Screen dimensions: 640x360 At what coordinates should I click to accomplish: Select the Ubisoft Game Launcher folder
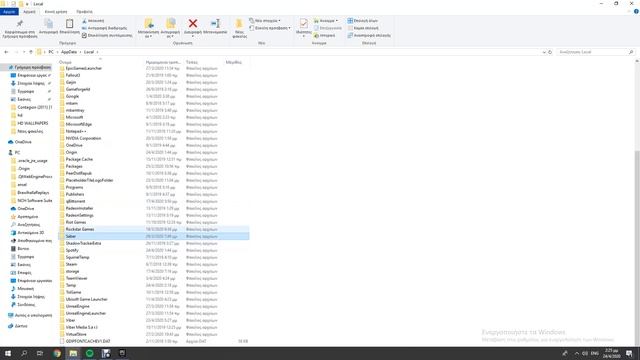(x=87, y=300)
